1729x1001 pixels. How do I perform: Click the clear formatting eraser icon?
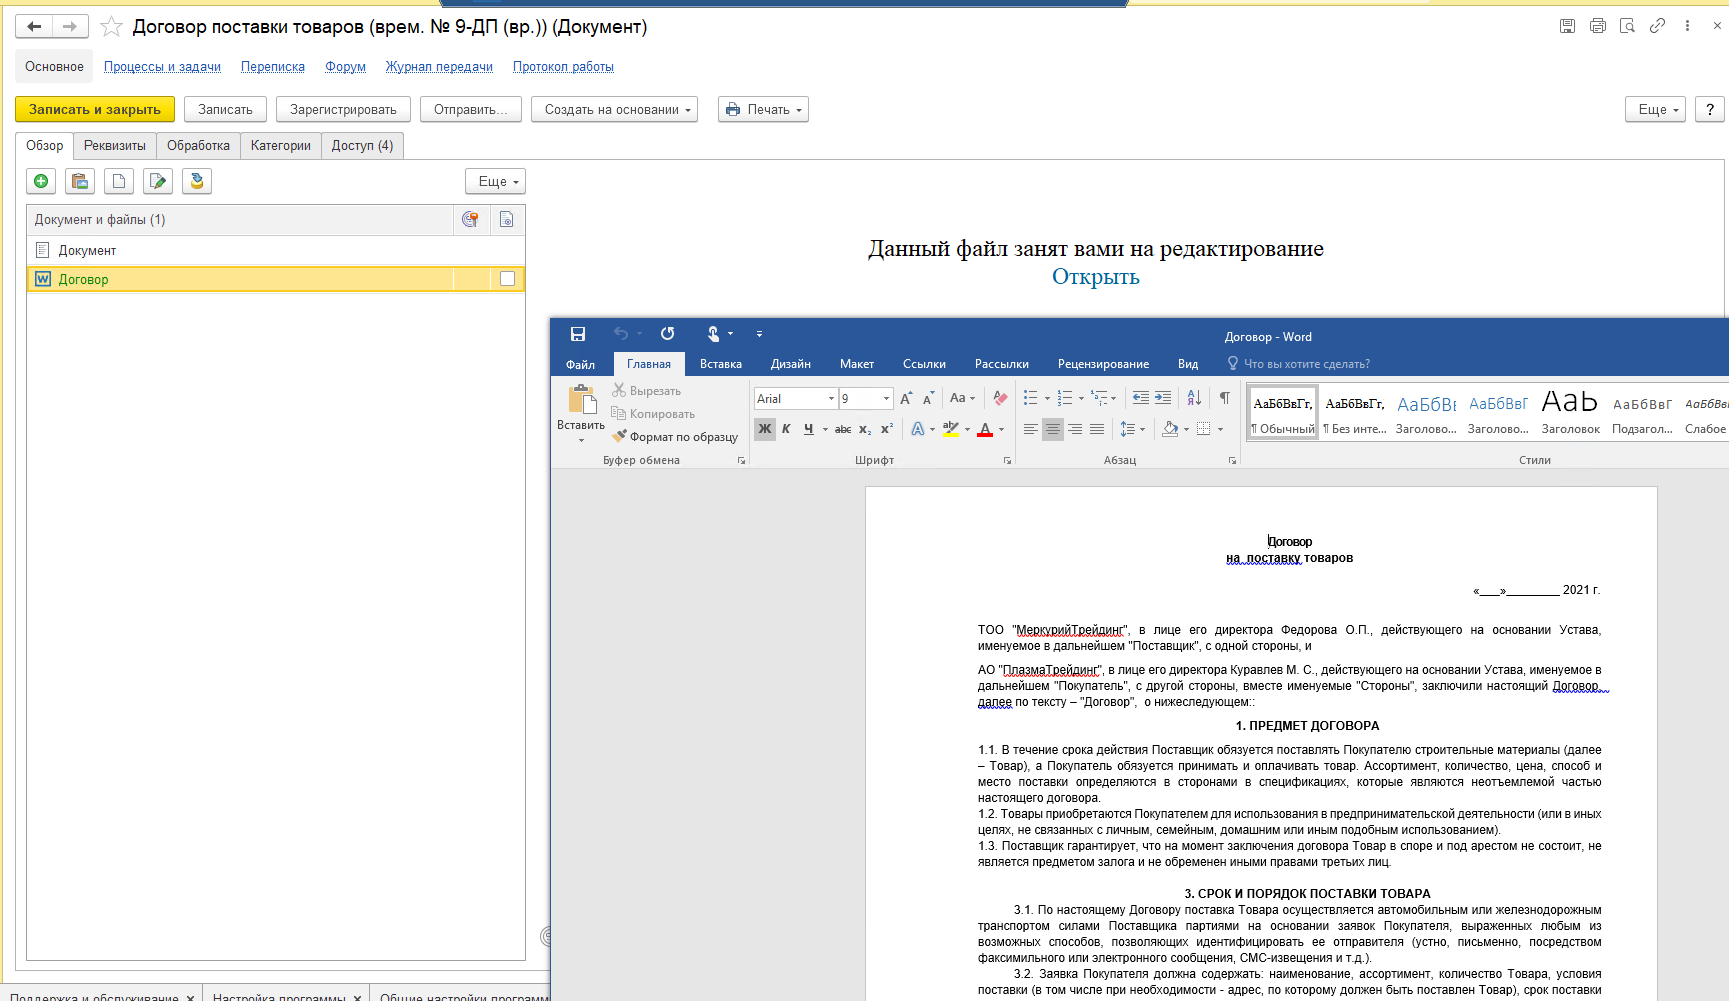click(x=1000, y=398)
